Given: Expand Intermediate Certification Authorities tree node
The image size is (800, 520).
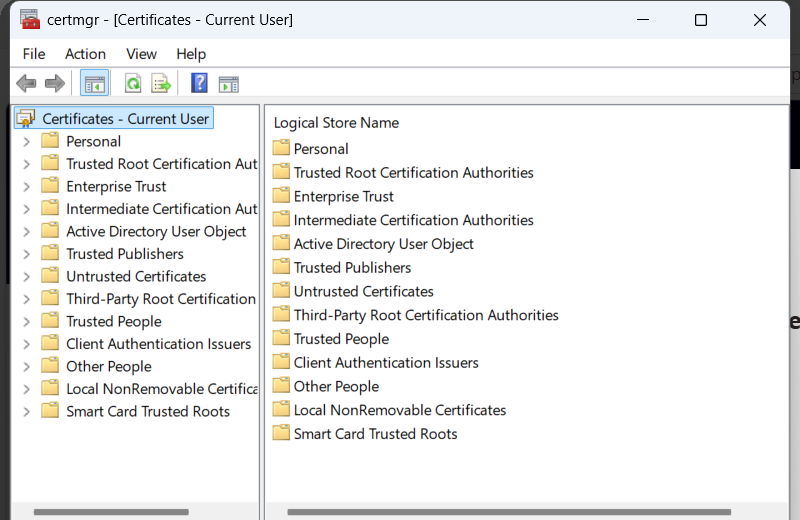Looking at the screenshot, I should pyautogui.click(x=27, y=209).
